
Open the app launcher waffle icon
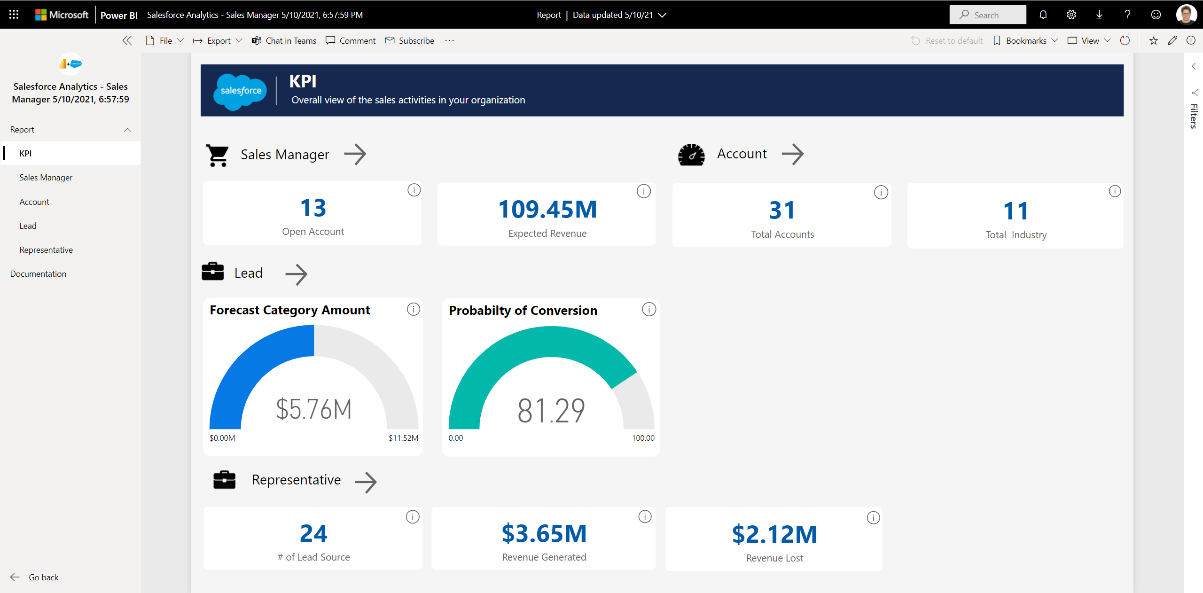pos(14,15)
